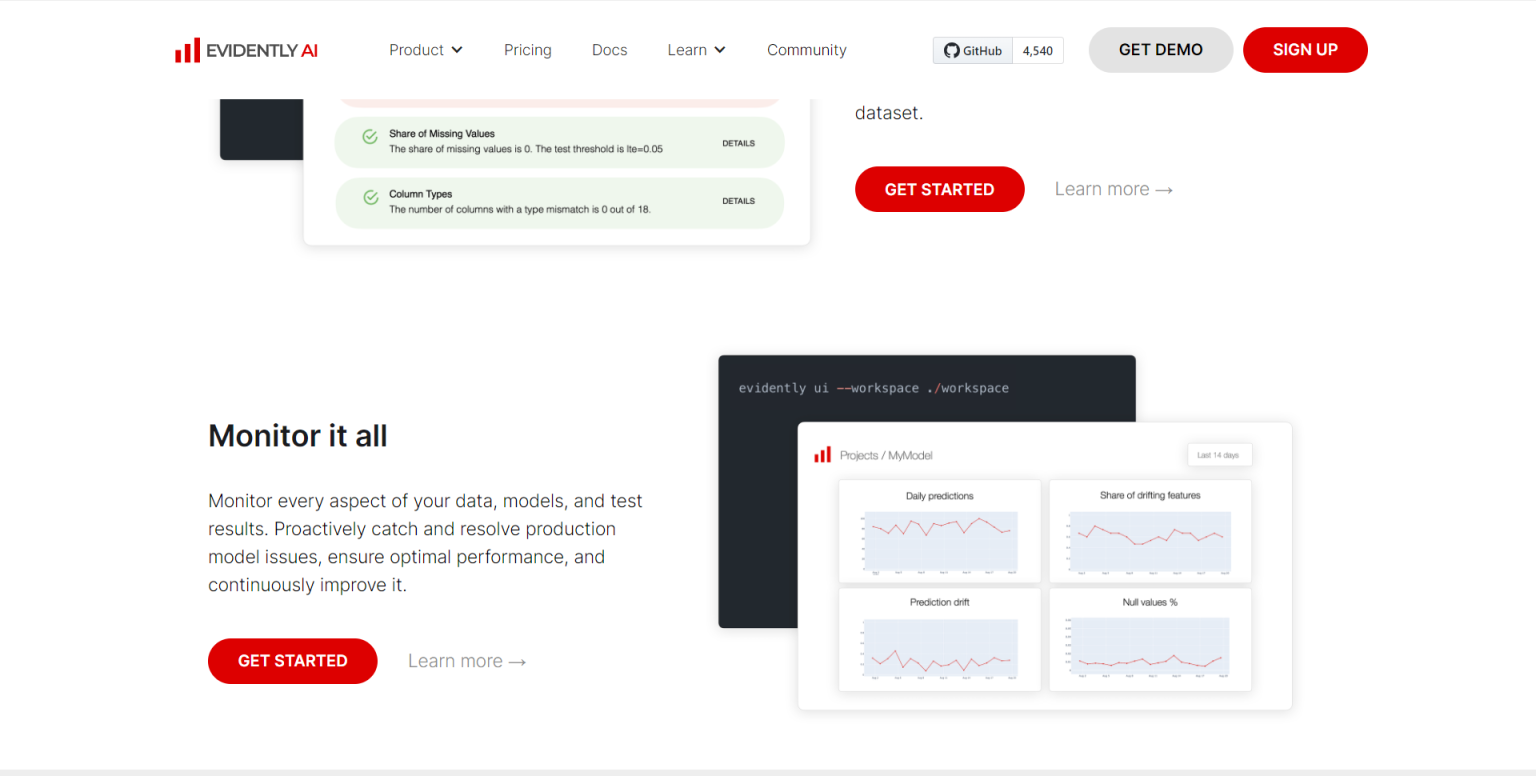Image resolution: width=1536 pixels, height=776 pixels.
Task: Click the upper GET STARTED button
Action: 940,189
